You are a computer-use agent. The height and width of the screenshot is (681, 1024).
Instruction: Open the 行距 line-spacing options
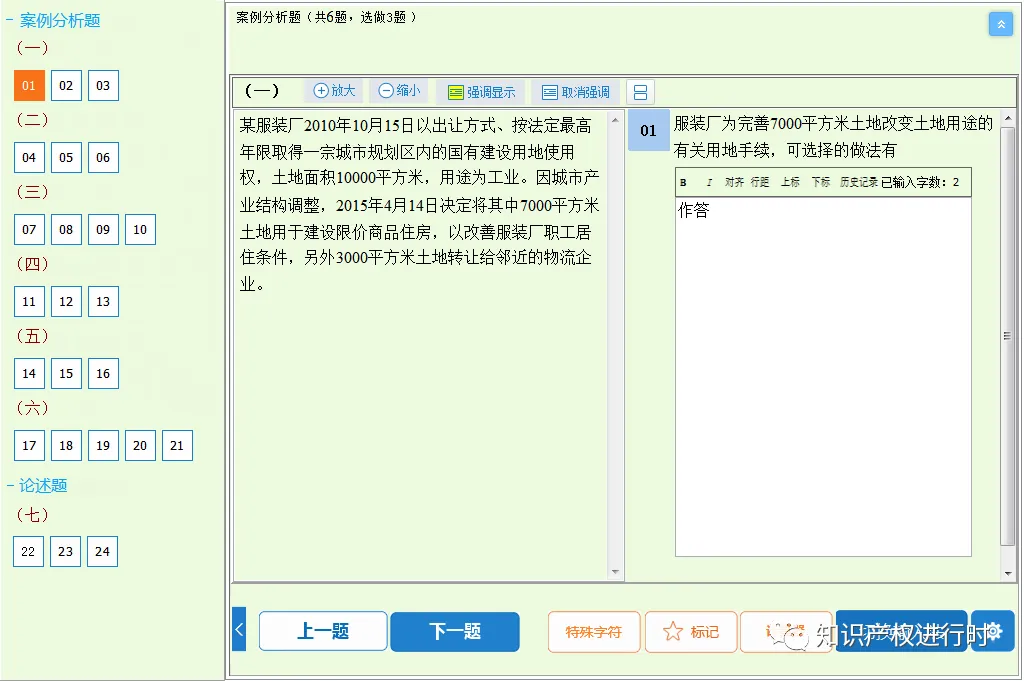758,182
